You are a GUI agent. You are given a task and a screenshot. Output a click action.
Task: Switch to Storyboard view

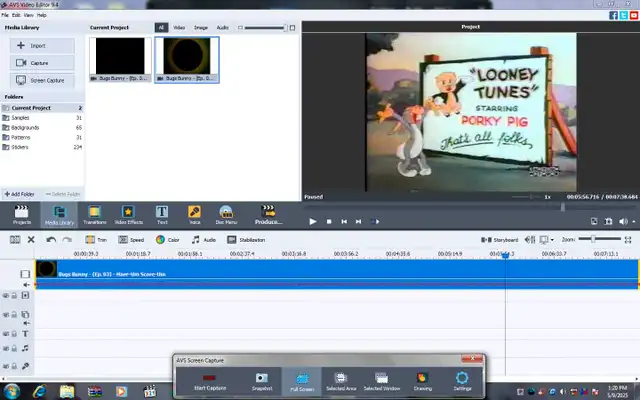[x=500, y=240]
